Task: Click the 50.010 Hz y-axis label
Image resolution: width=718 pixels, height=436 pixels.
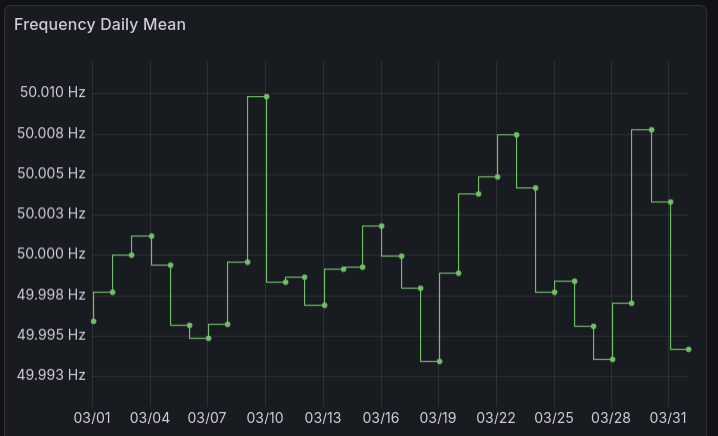Action: tap(53, 93)
